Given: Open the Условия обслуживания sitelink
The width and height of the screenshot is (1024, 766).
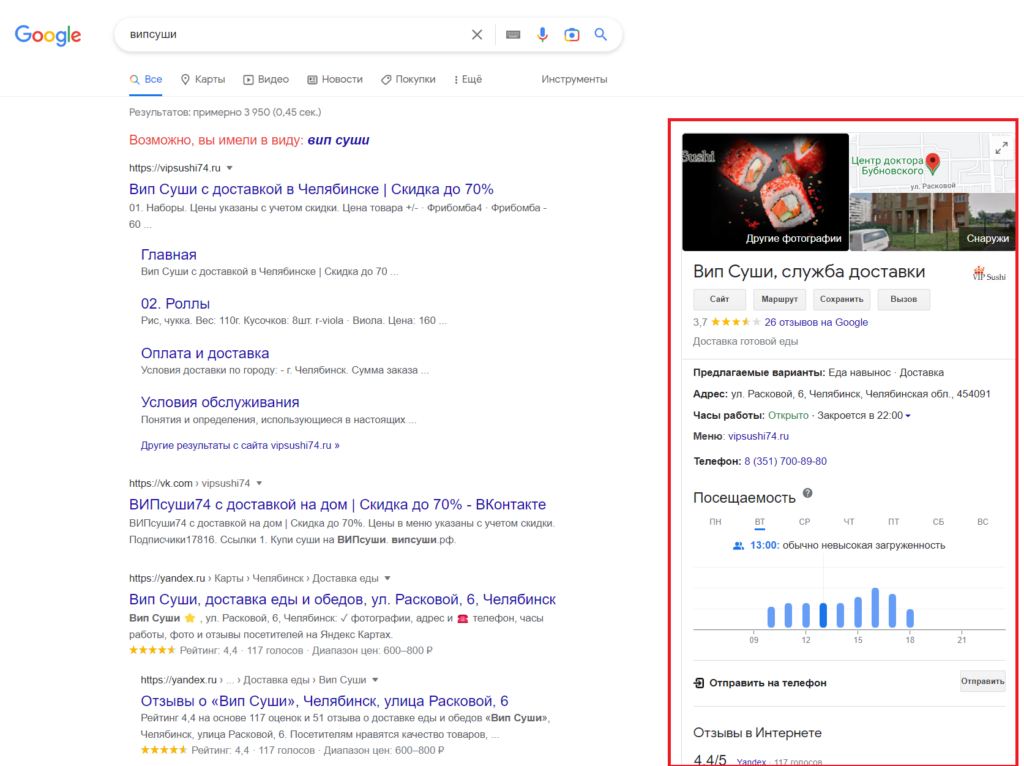Looking at the screenshot, I should (x=220, y=402).
